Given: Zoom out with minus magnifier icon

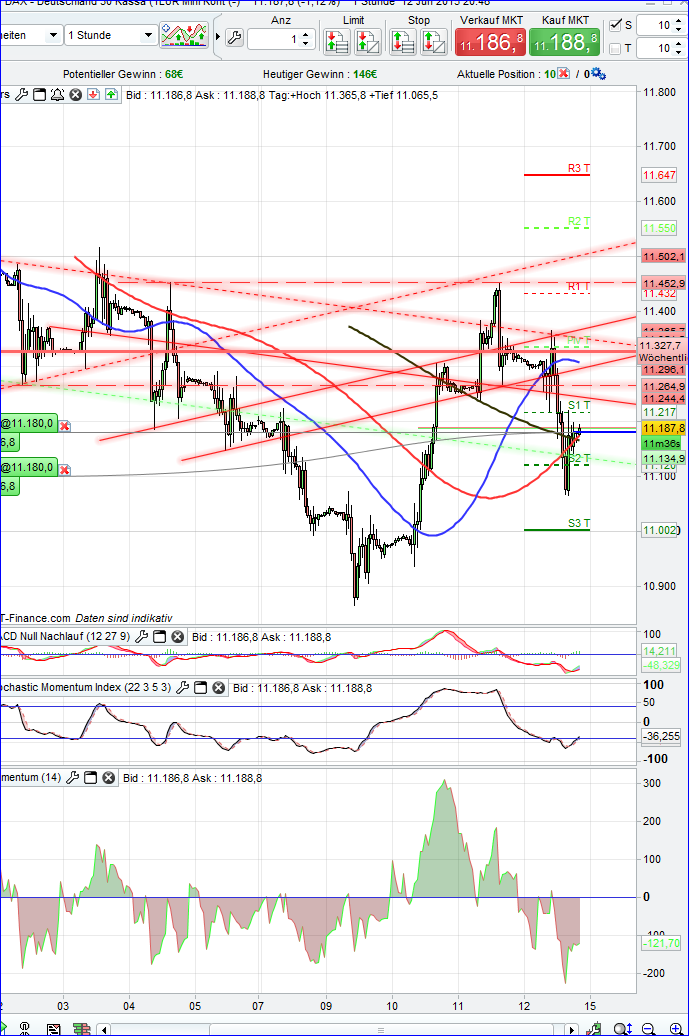Looking at the screenshot, I should tap(649, 1029).
